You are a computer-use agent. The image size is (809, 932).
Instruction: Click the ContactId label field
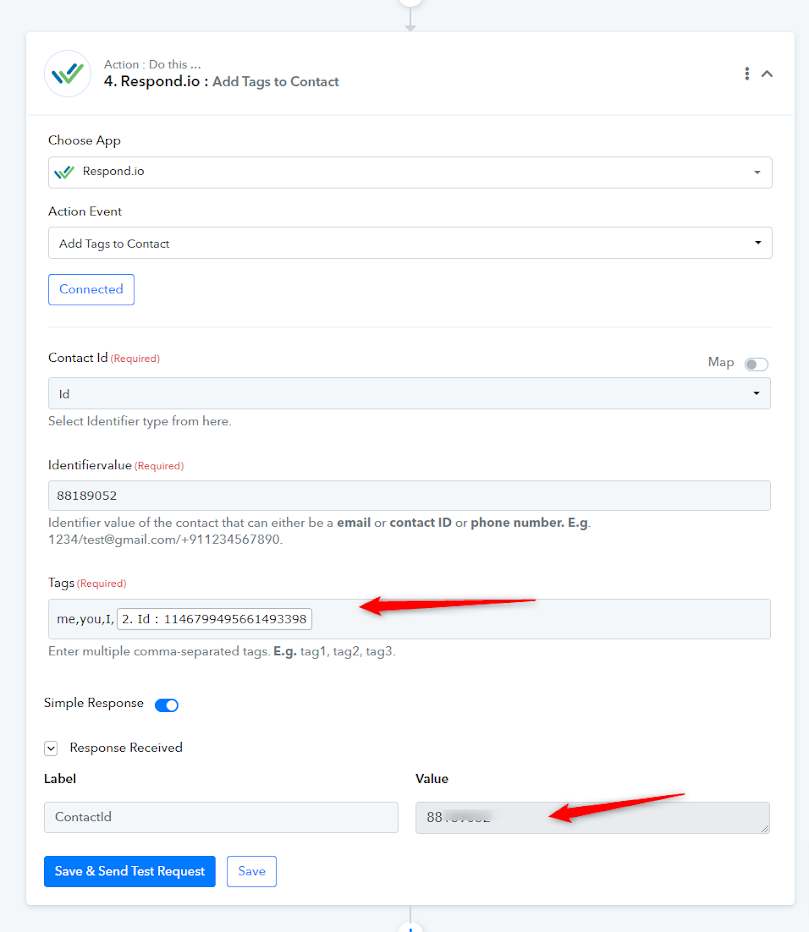pyautogui.click(x=221, y=817)
